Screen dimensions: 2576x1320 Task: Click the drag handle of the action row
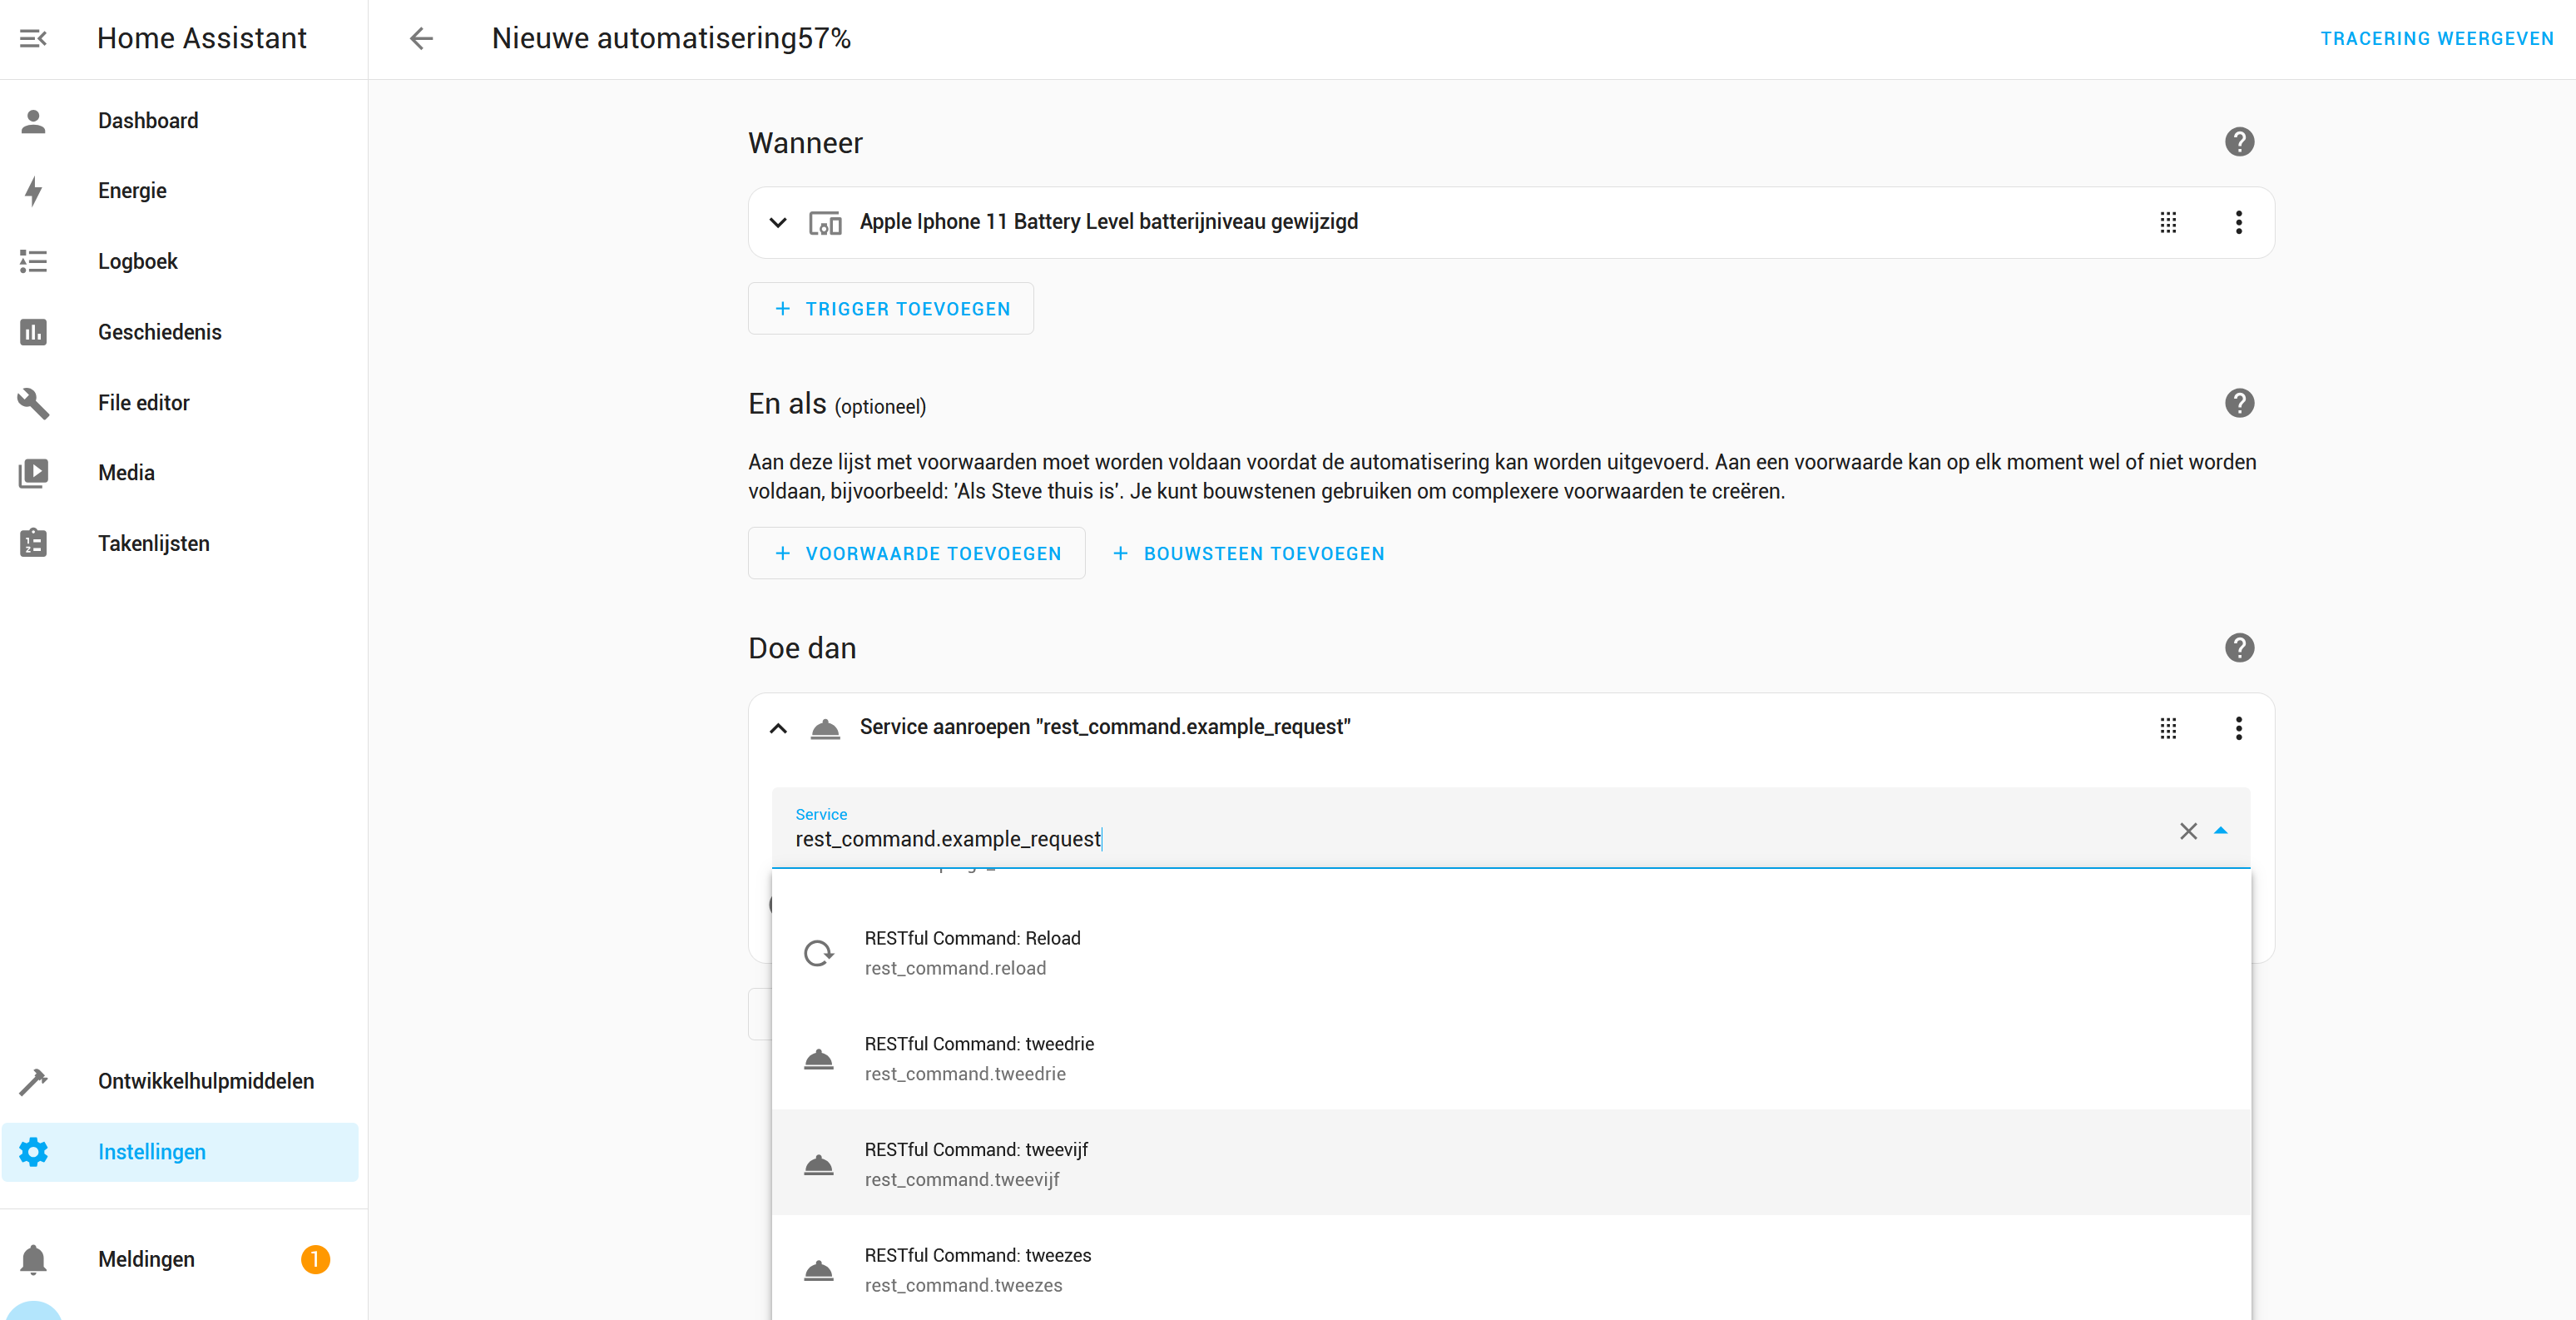click(2168, 728)
